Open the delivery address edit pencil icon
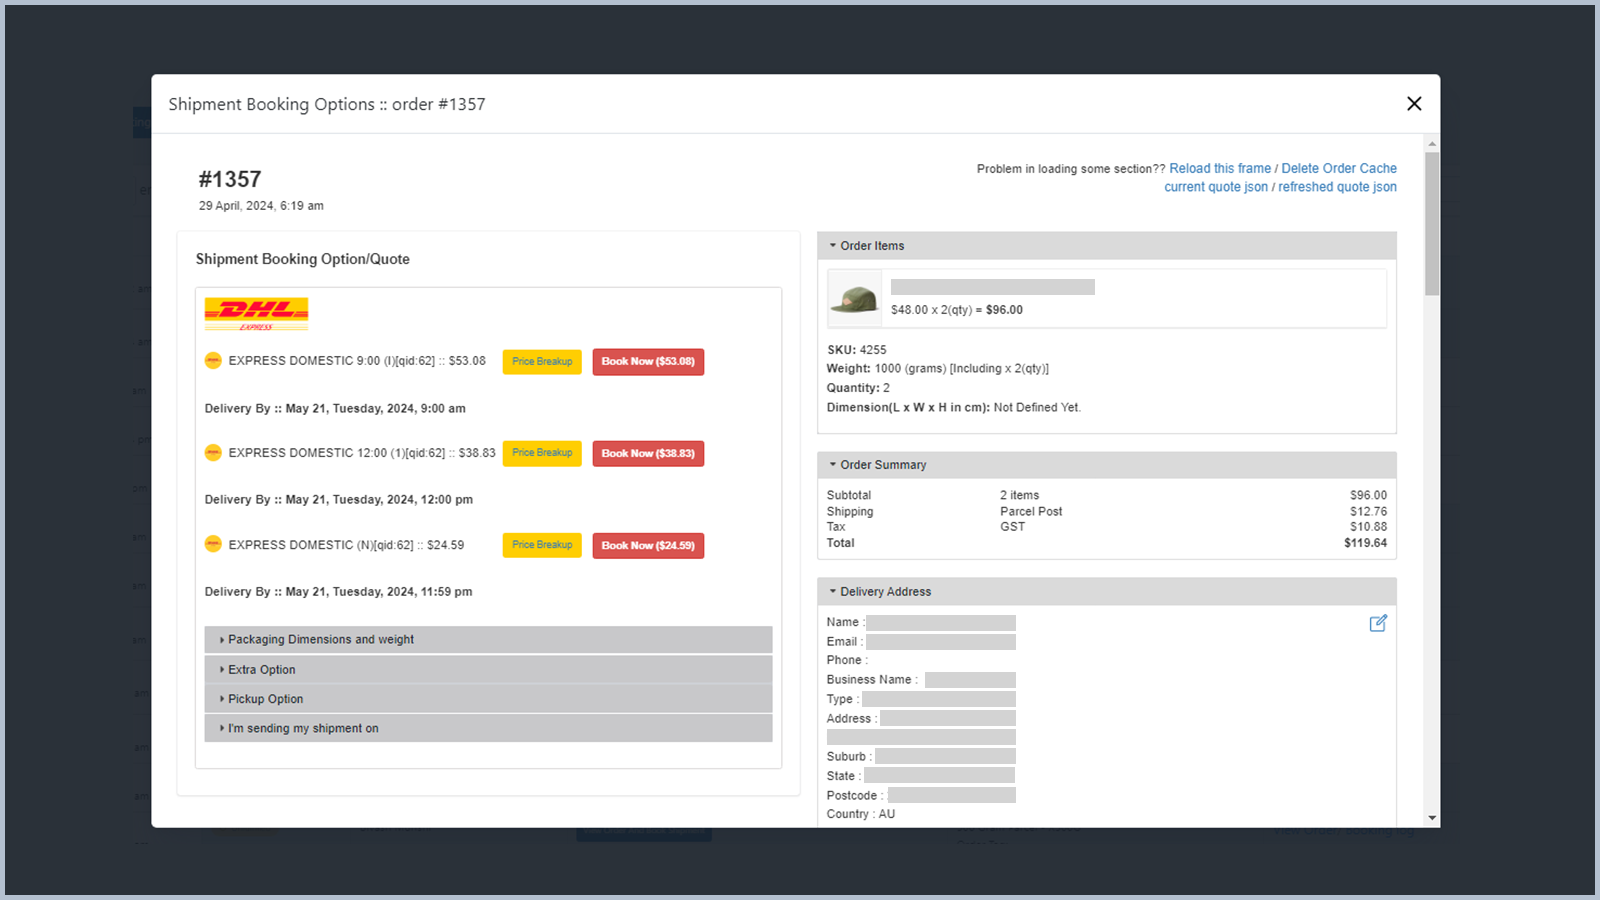 (1378, 623)
